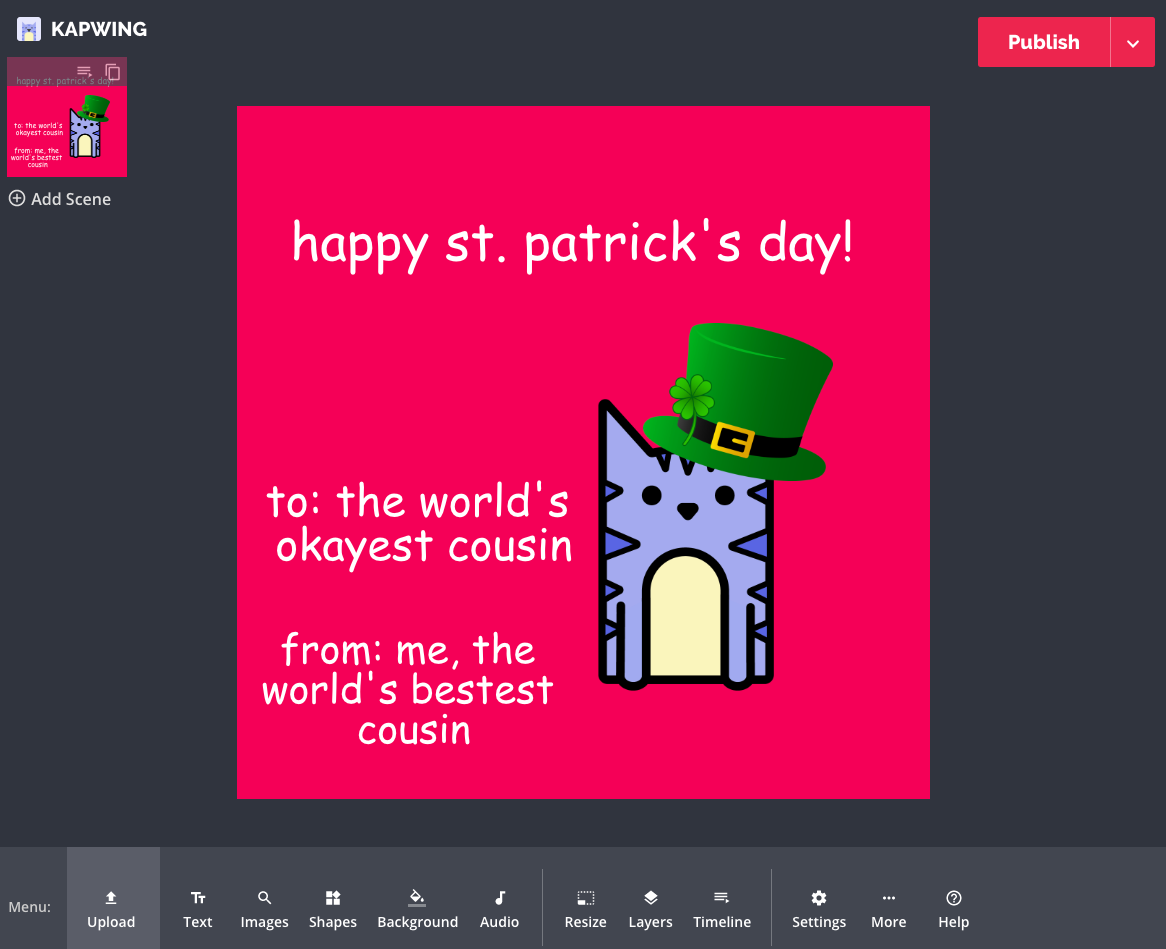
Task: Open the Audio tool
Action: (x=499, y=908)
